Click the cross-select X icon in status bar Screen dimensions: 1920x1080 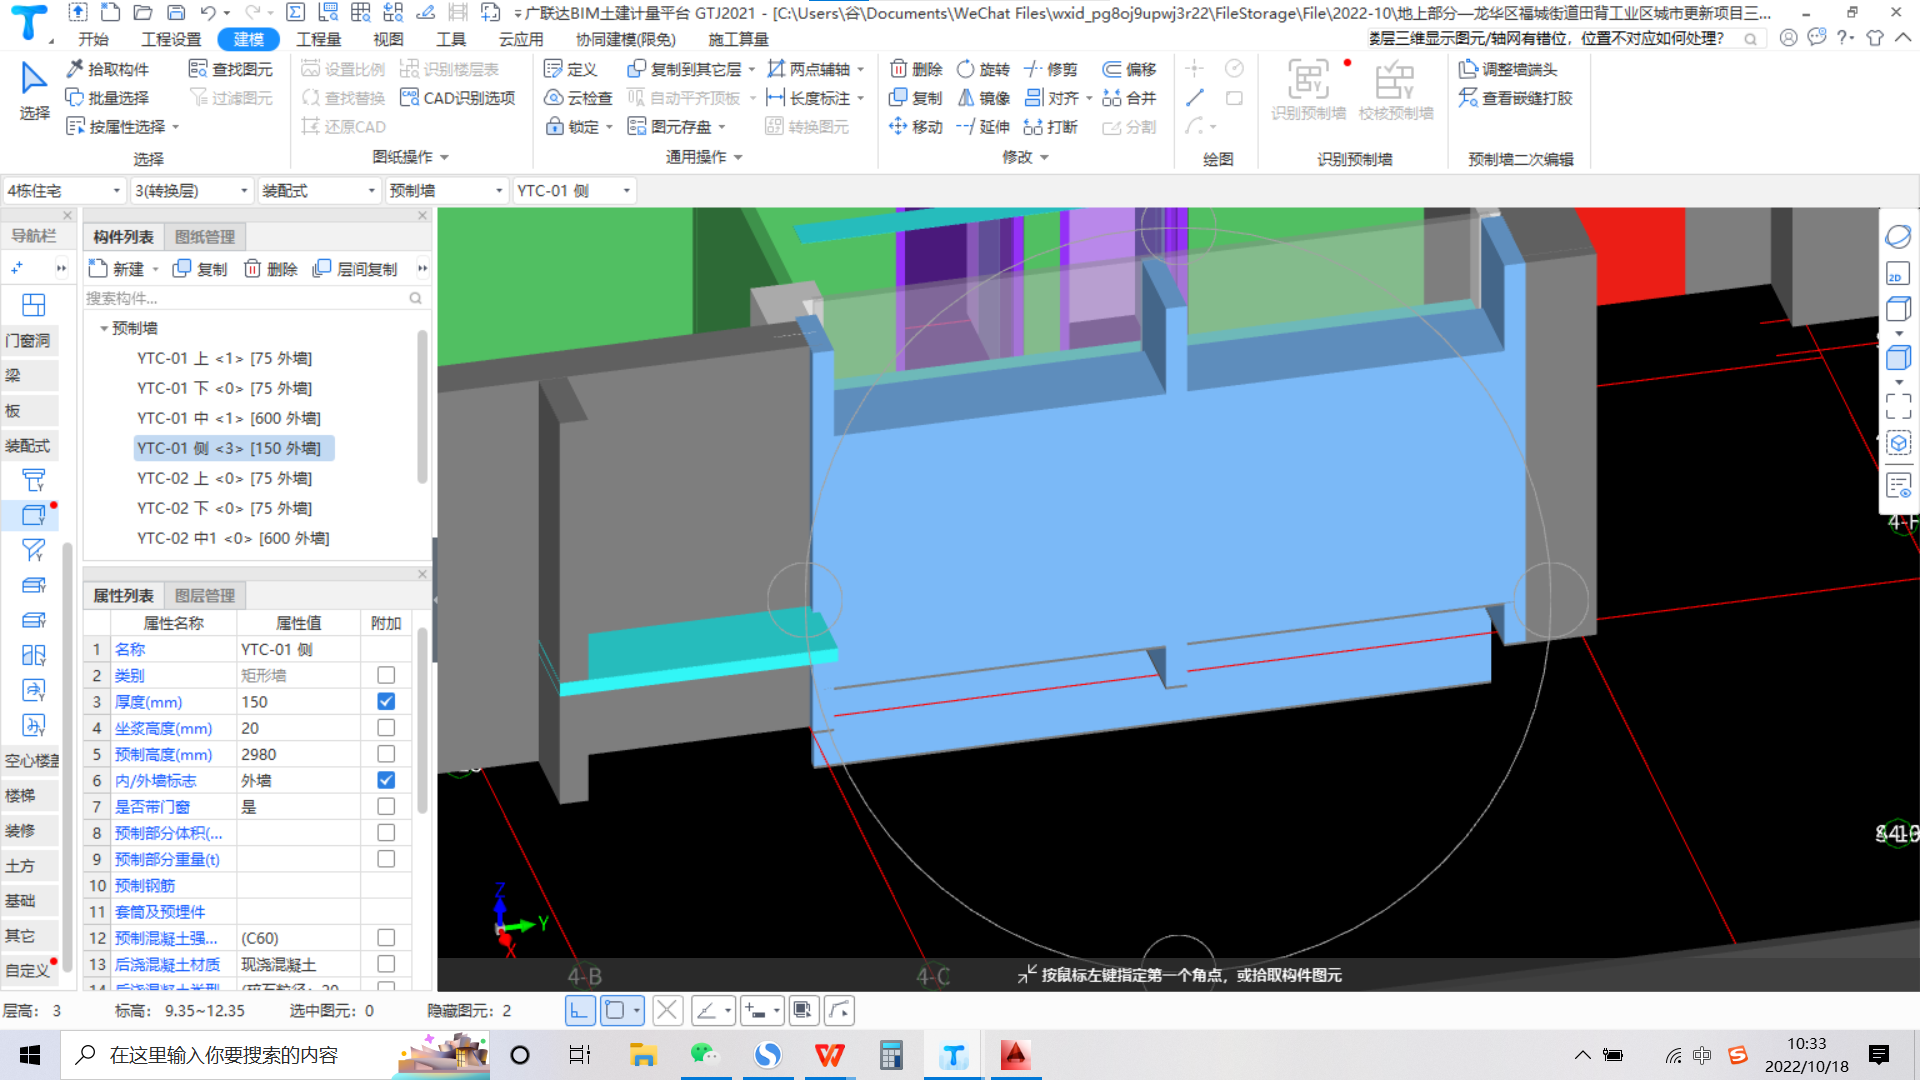(x=667, y=1011)
